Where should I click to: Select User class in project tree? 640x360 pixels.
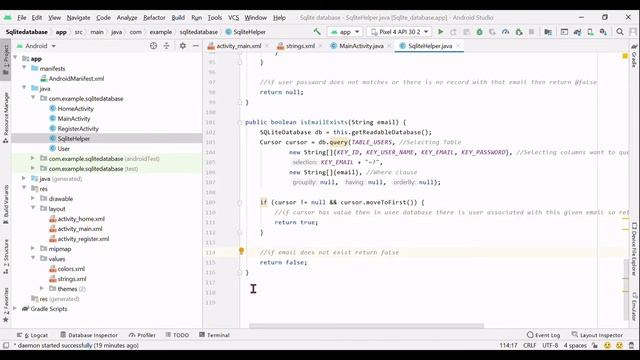coord(63,149)
